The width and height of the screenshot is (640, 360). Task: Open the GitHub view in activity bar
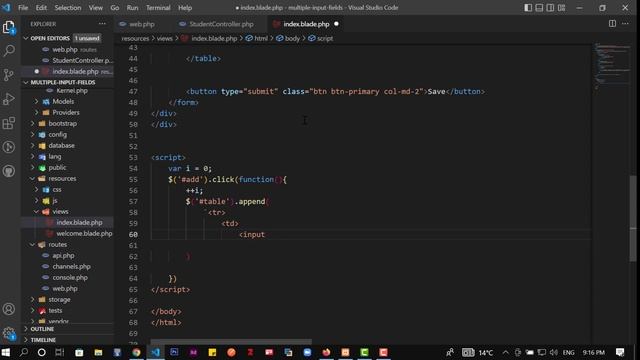(9, 171)
